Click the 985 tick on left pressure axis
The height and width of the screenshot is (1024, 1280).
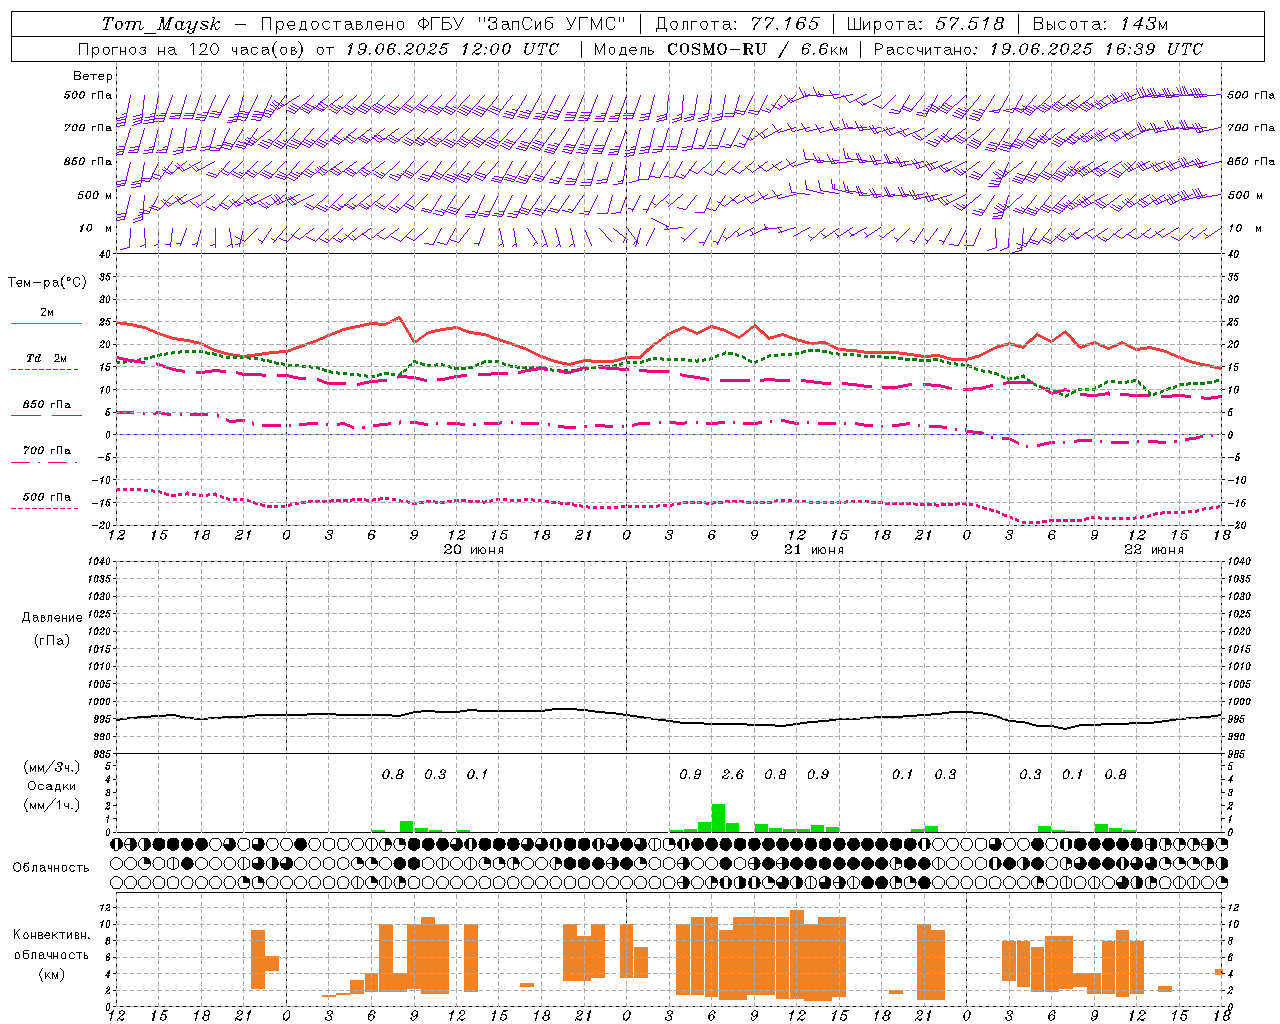pyautogui.click(x=103, y=754)
